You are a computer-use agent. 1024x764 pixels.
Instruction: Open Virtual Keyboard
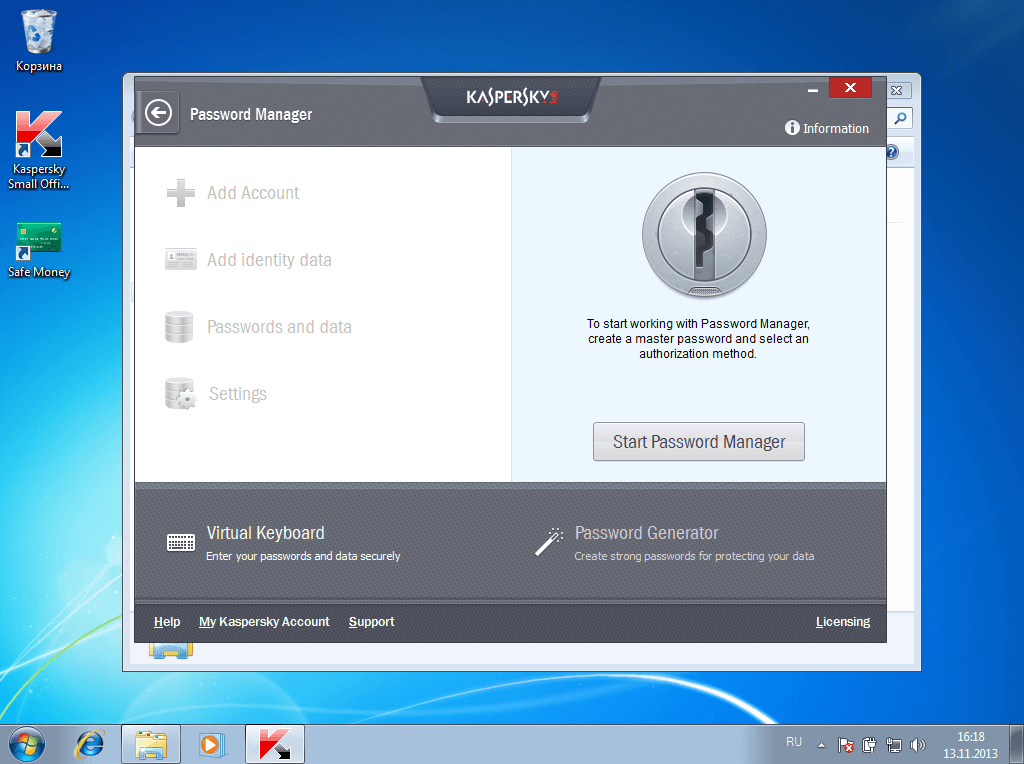click(265, 533)
